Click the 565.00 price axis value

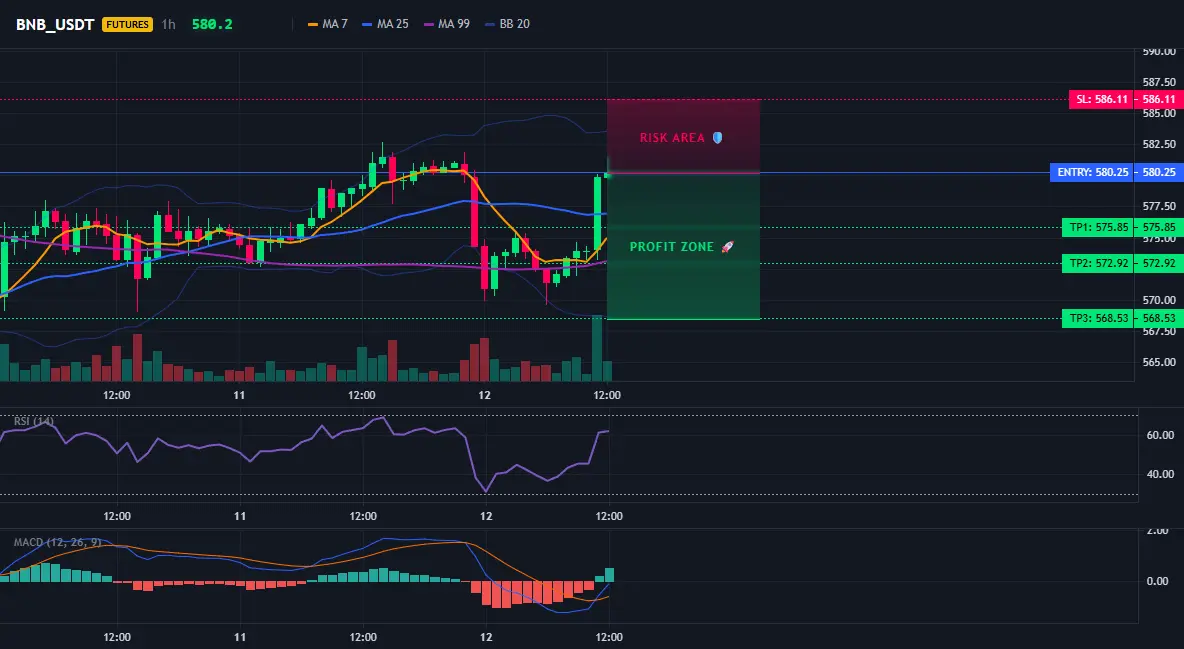pos(1159,362)
